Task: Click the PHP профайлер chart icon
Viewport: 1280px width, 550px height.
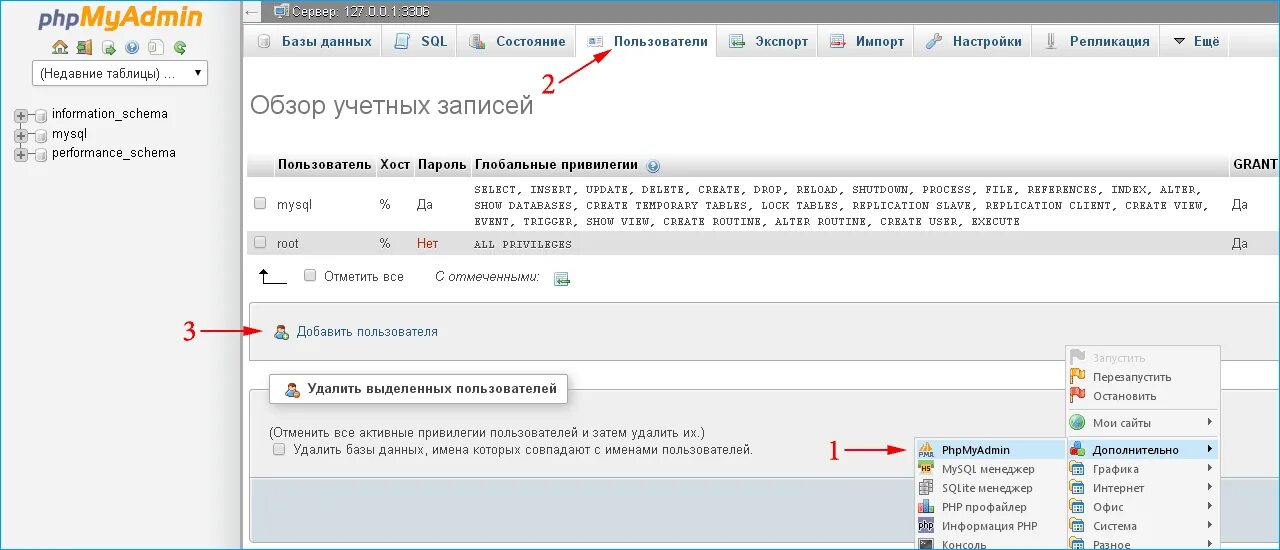Action: point(926,507)
